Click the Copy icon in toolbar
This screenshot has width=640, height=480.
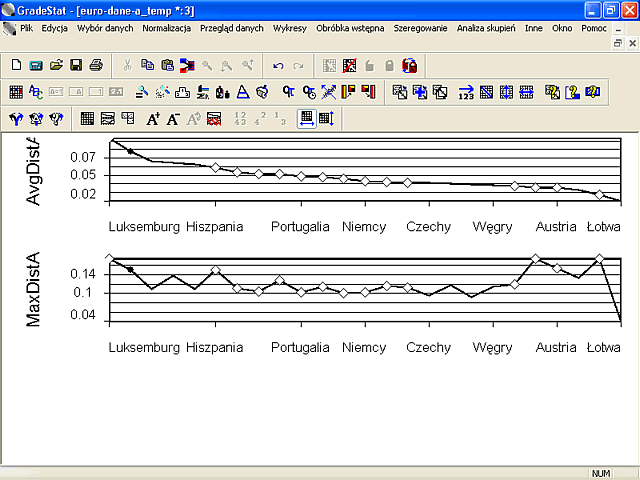(x=147, y=65)
